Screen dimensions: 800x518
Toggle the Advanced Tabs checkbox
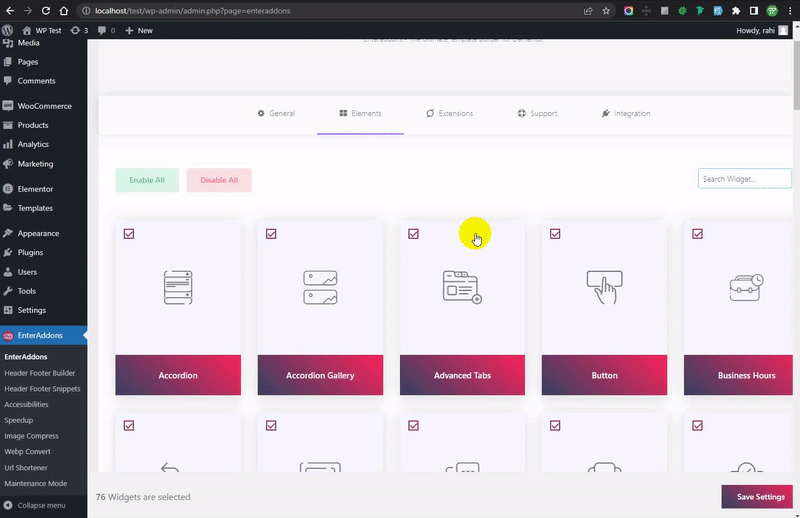(413, 234)
